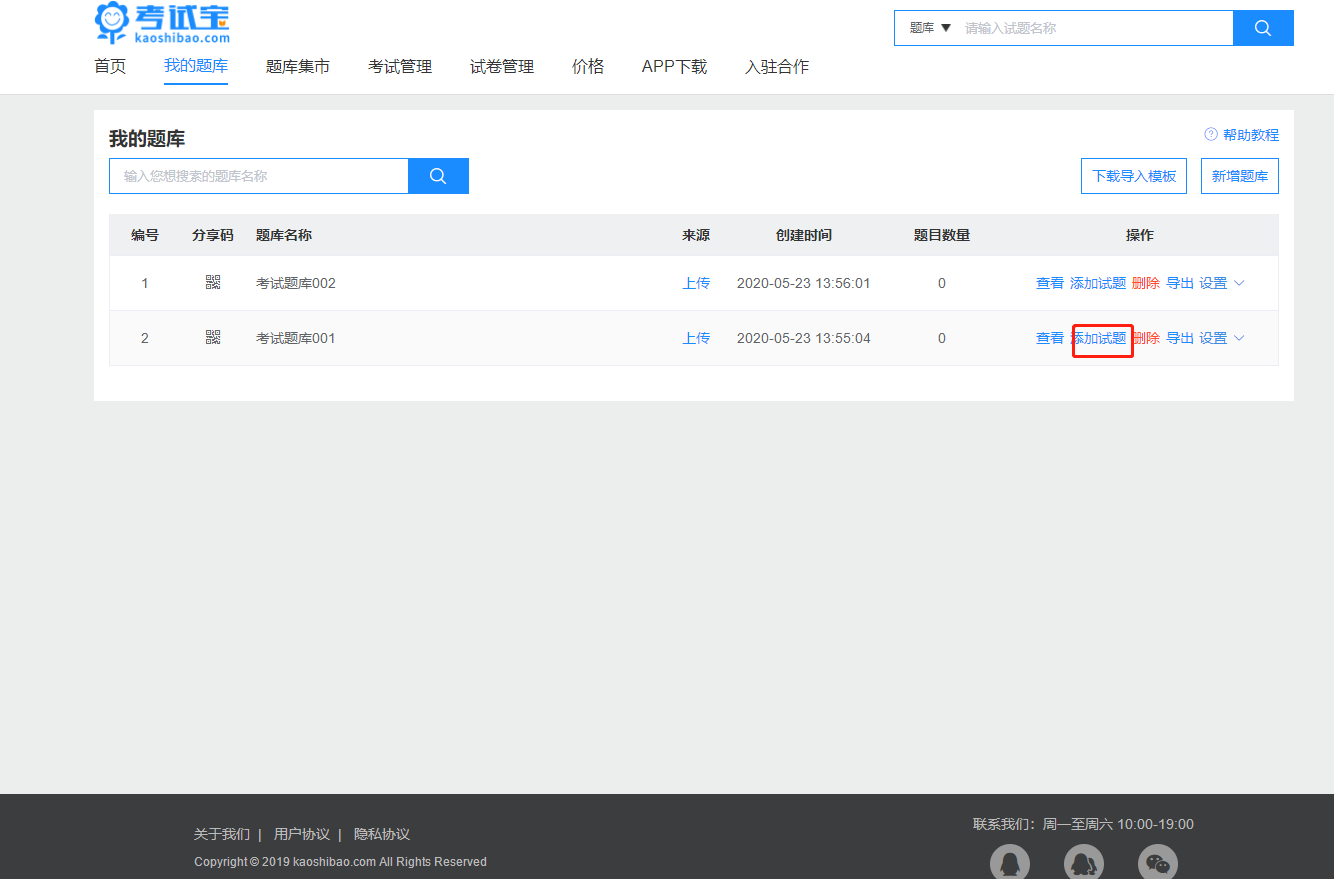Click the 考试题库001 name cell
Viewport: 1334px width, 879px height.
click(296, 338)
